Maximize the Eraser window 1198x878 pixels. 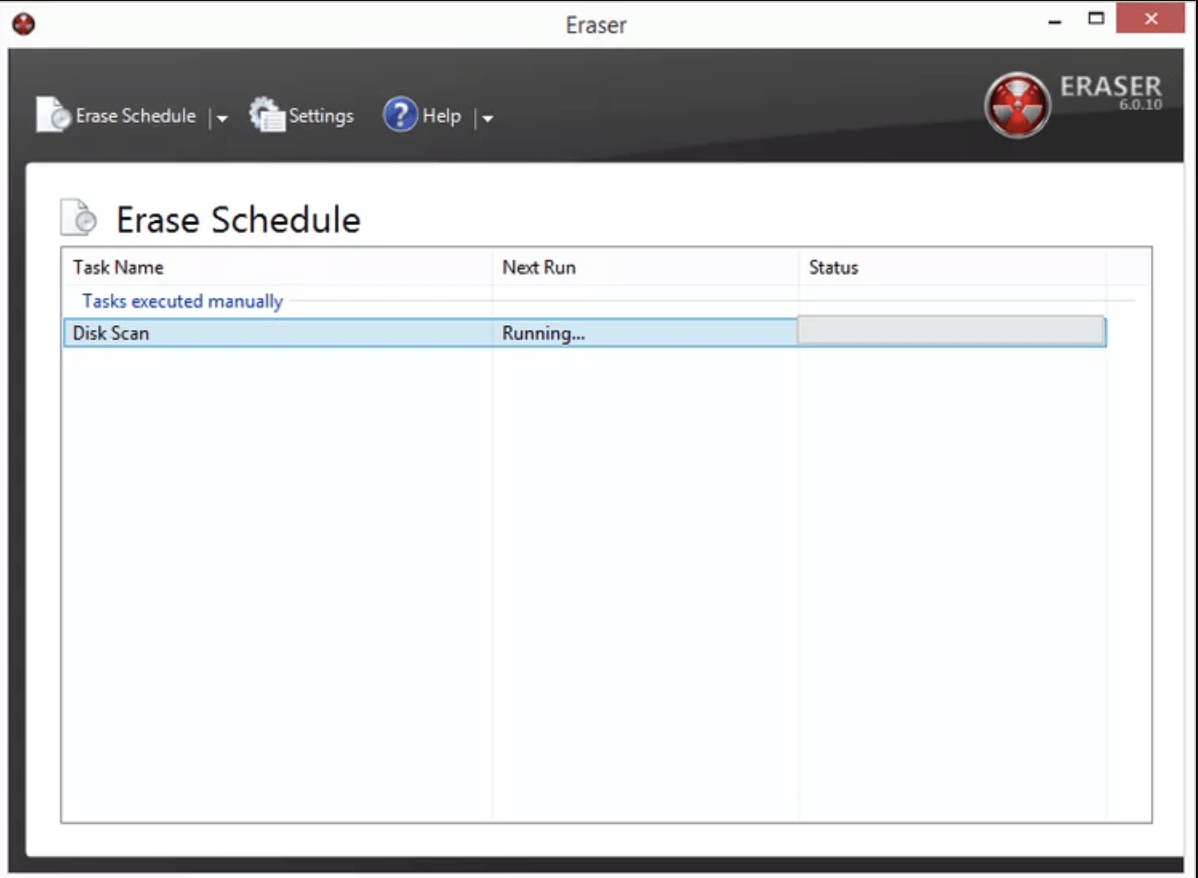point(1097,19)
